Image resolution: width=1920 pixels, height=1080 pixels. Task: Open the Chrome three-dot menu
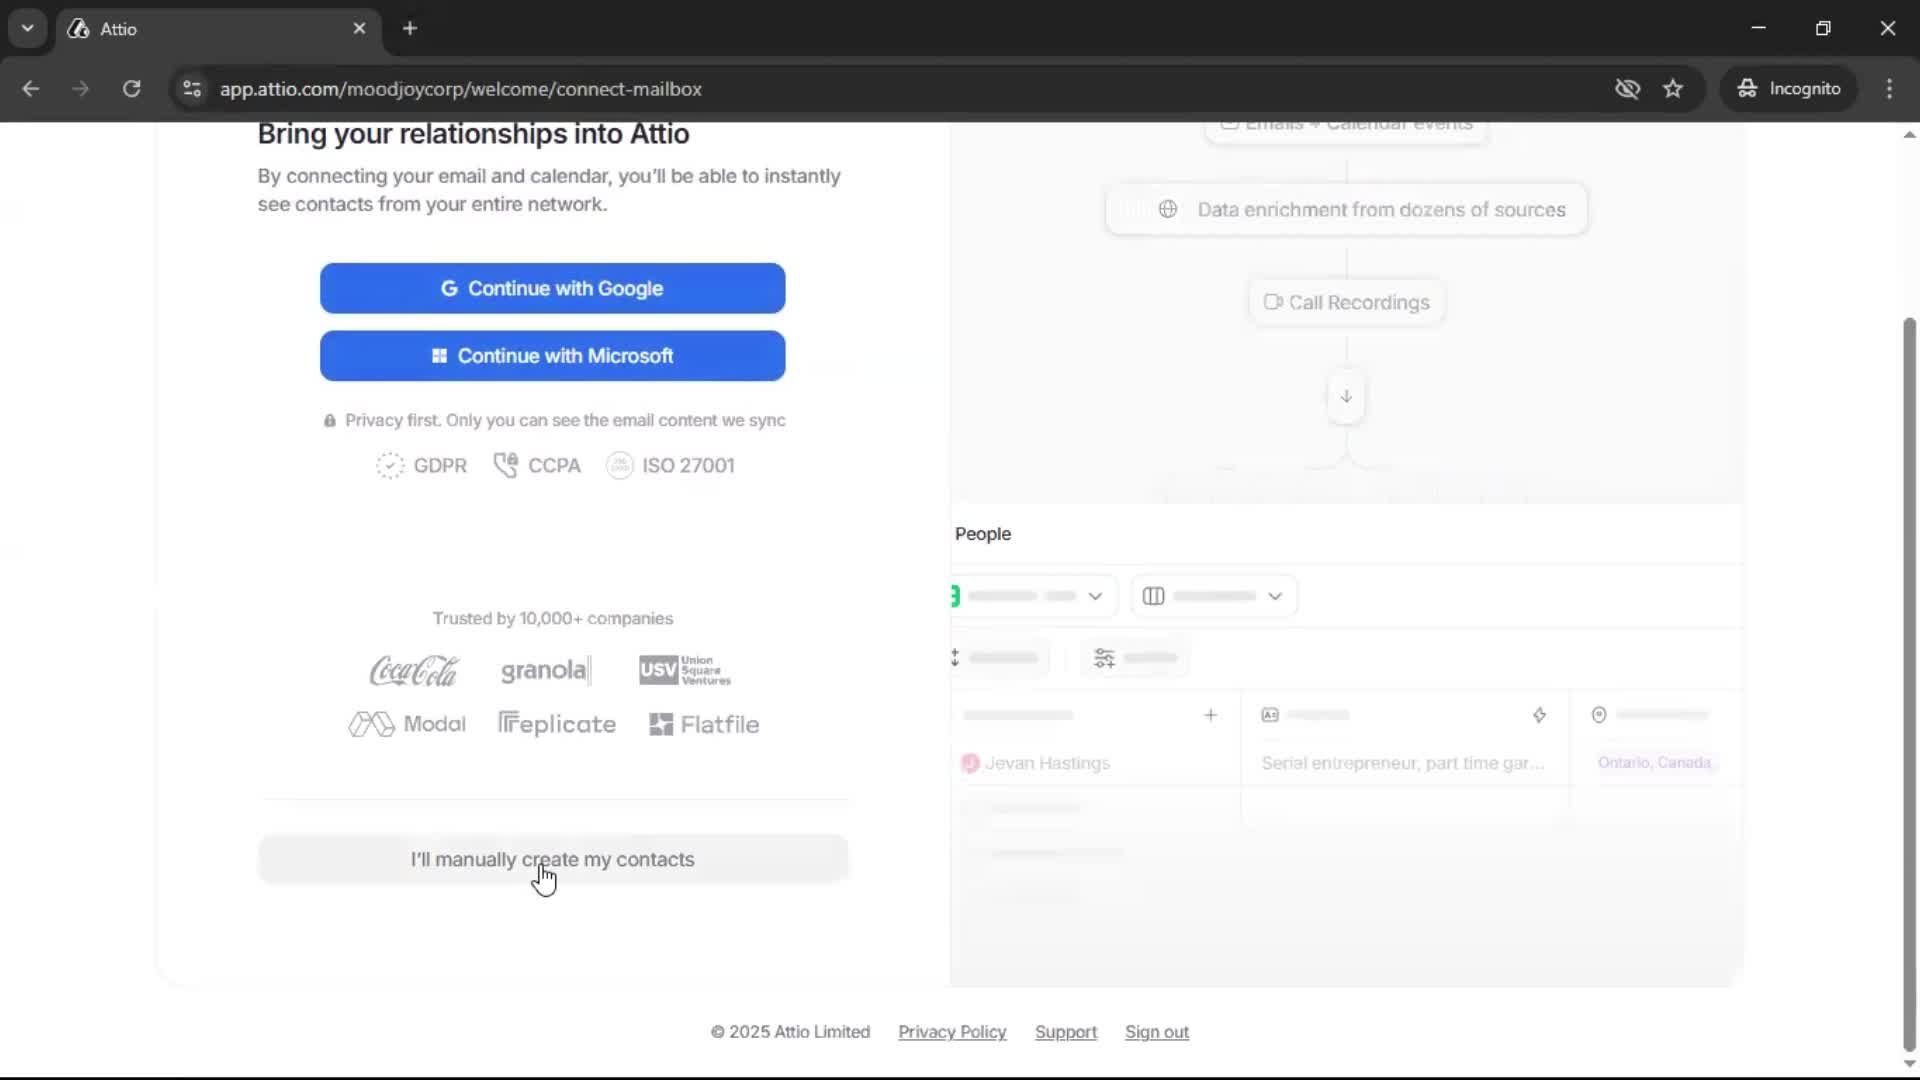pyautogui.click(x=1889, y=88)
